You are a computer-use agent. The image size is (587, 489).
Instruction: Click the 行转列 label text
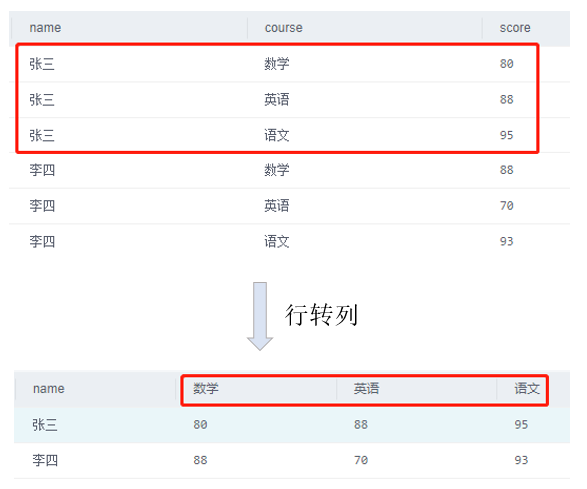pos(321,315)
